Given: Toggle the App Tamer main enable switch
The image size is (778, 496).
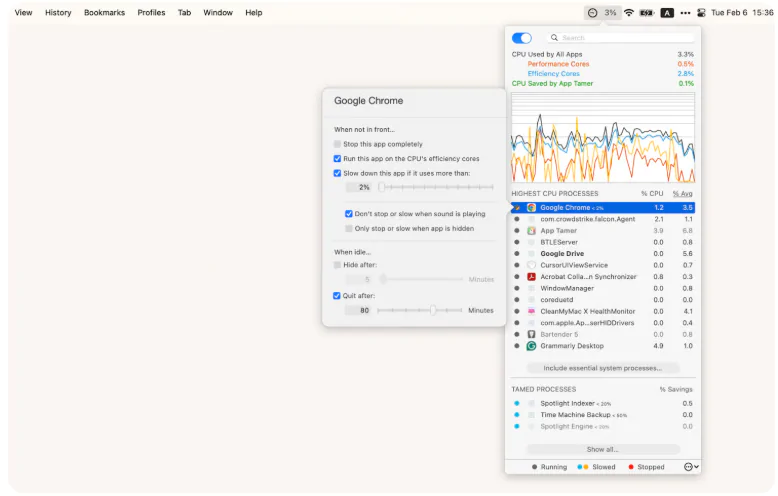Looking at the screenshot, I should coord(522,38).
